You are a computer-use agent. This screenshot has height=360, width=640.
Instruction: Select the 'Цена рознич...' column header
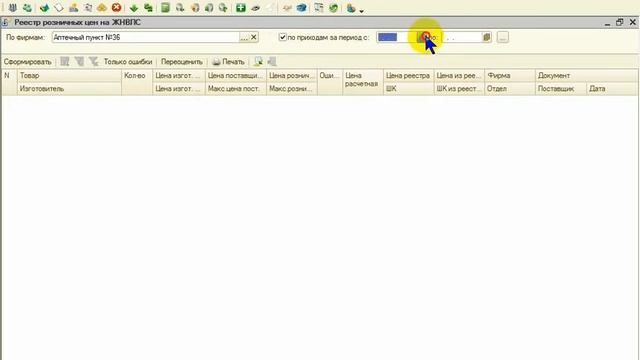point(291,76)
